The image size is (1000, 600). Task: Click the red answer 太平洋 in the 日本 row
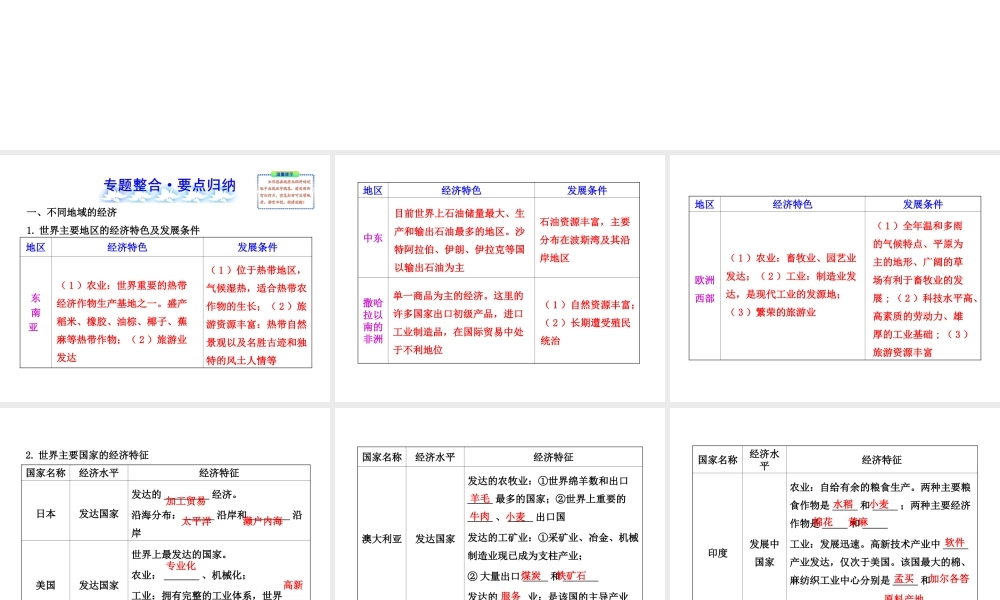coord(196,522)
